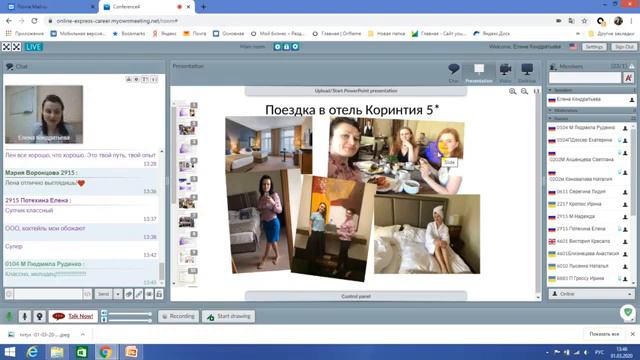Image resolution: width=640 pixels, height=360 pixels.
Task: Open the Desktop sharing view
Action: point(527,73)
